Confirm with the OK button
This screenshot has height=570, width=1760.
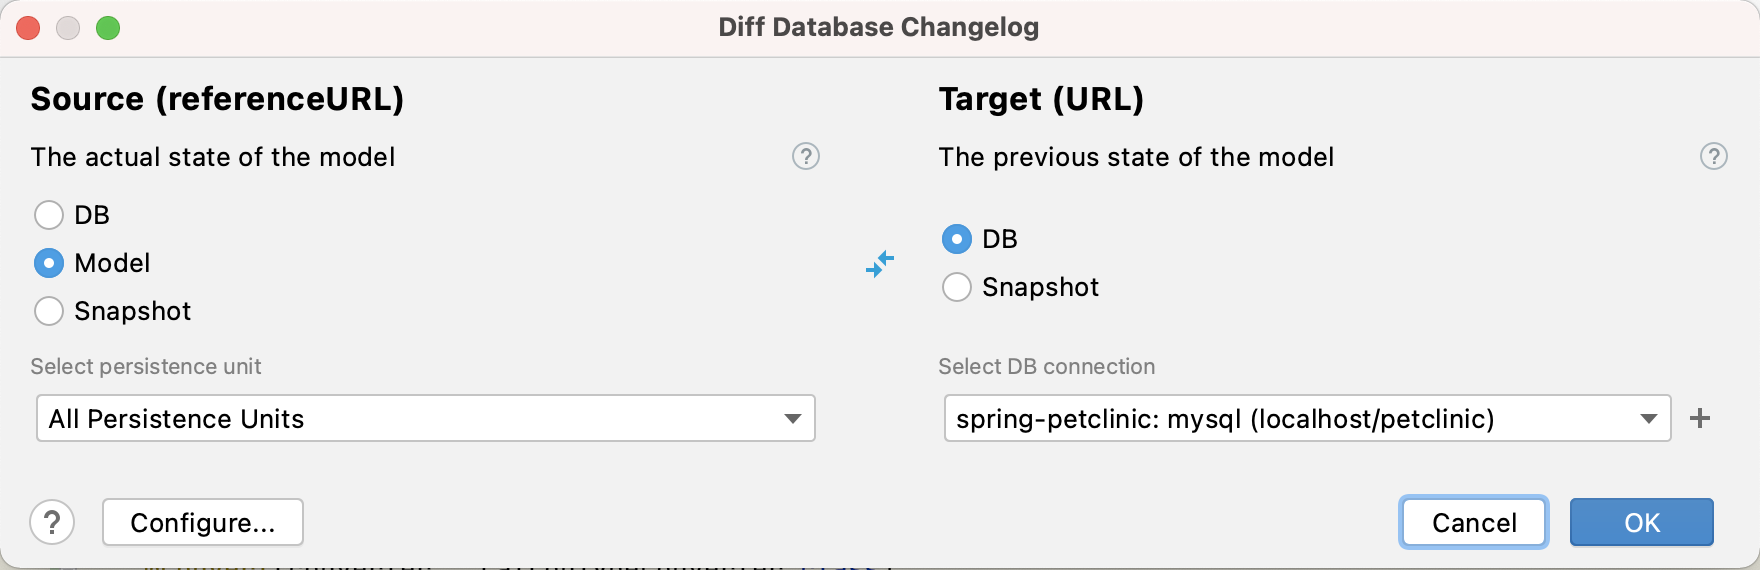point(1642,522)
